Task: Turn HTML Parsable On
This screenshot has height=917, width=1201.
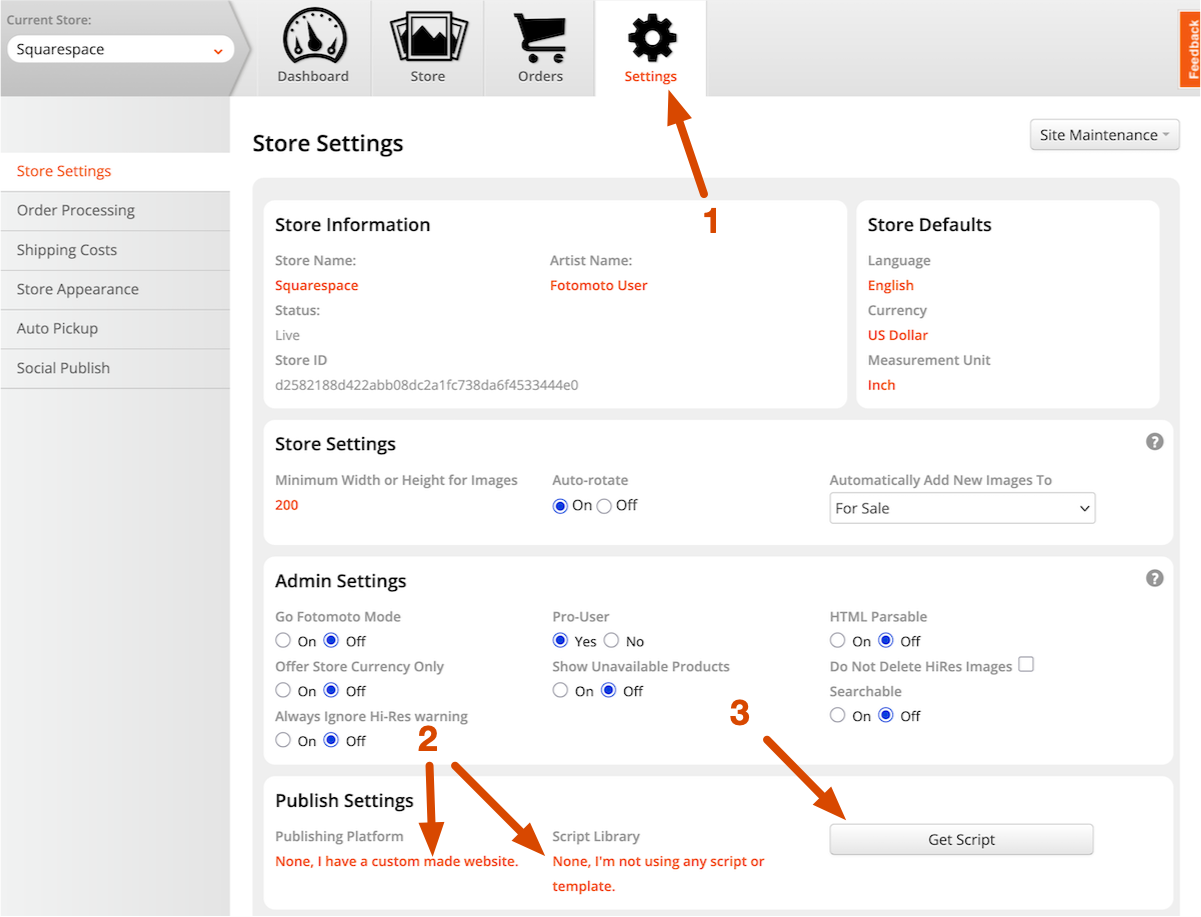Action: pos(838,640)
